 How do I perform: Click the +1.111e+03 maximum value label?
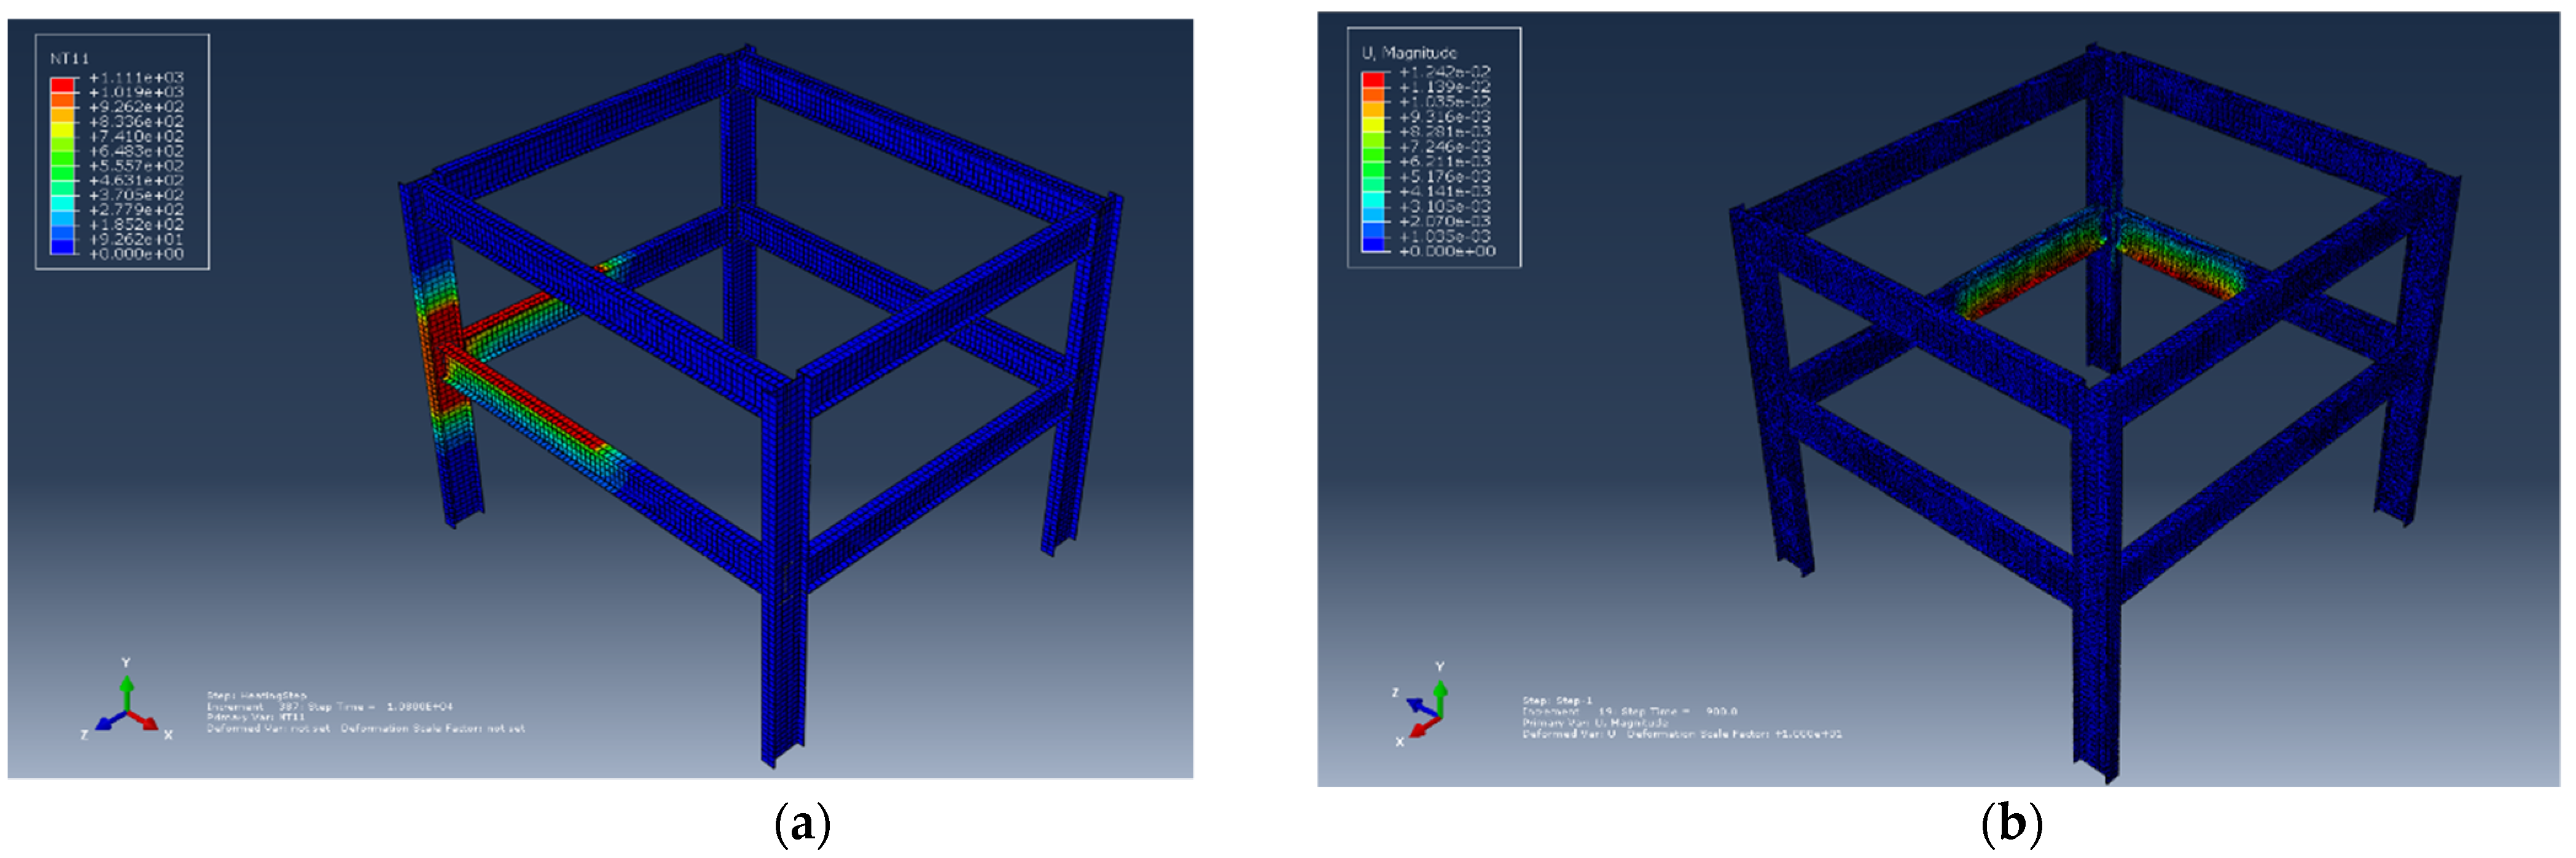[x=136, y=78]
